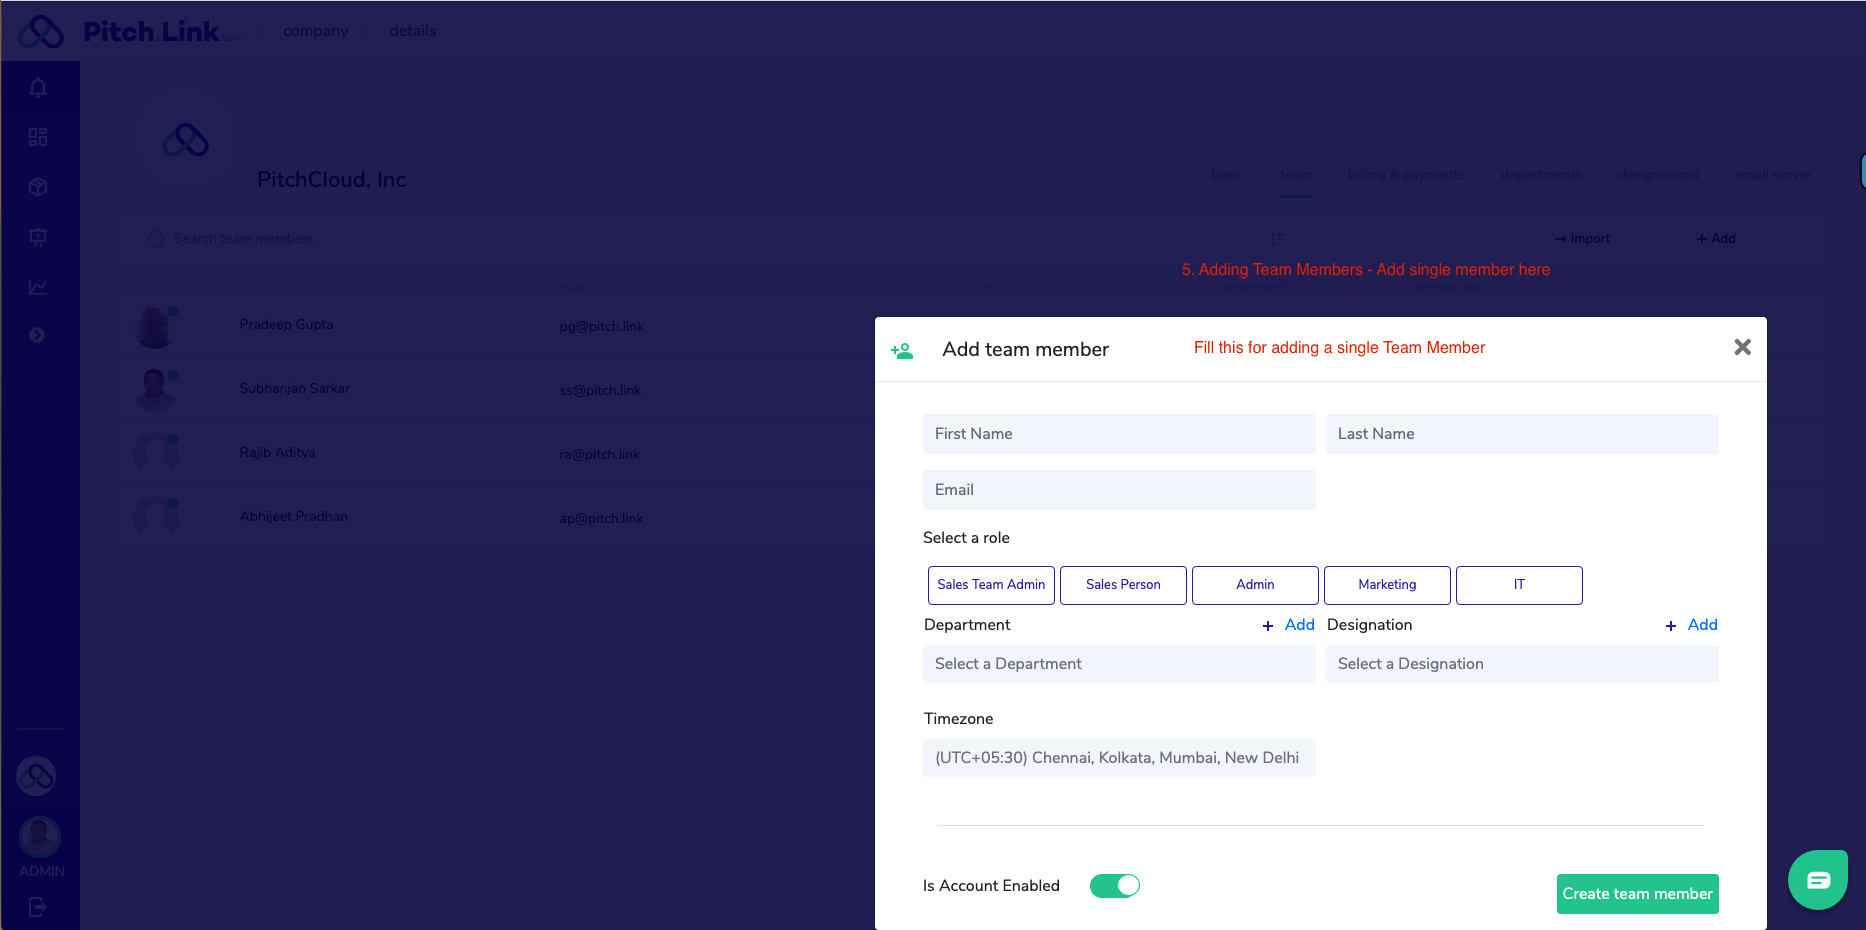Focus the First Name field

click(1119, 434)
